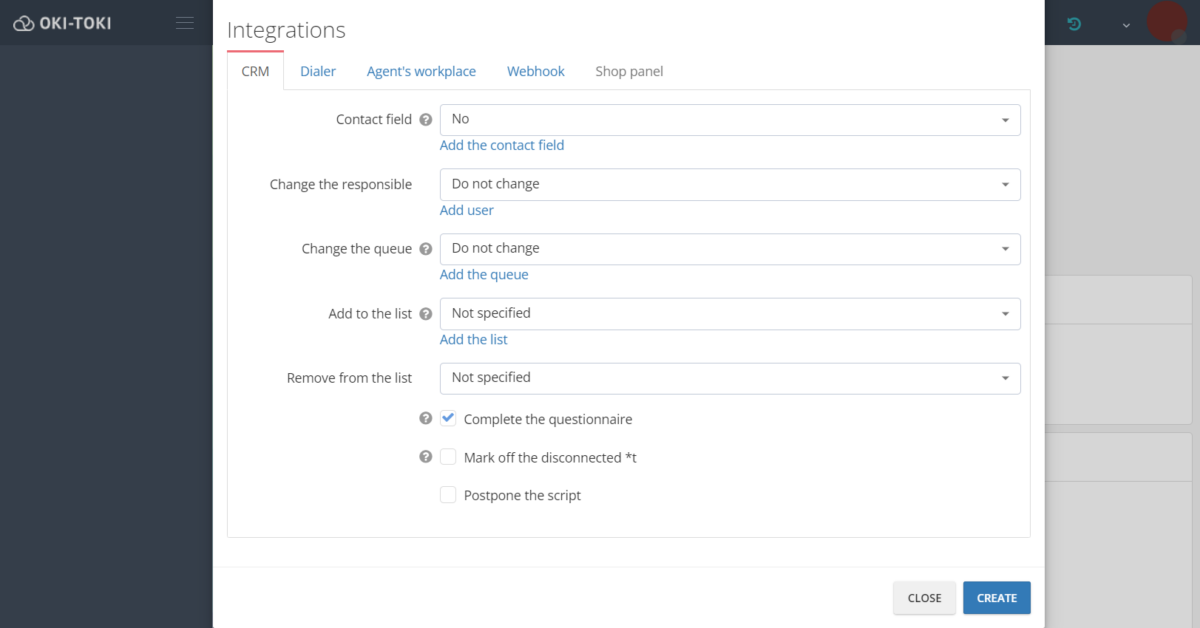This screenshot has width=1200, height=628.
Task: Click the help icon near Mark off the disconnected
Action: [424, 456]
